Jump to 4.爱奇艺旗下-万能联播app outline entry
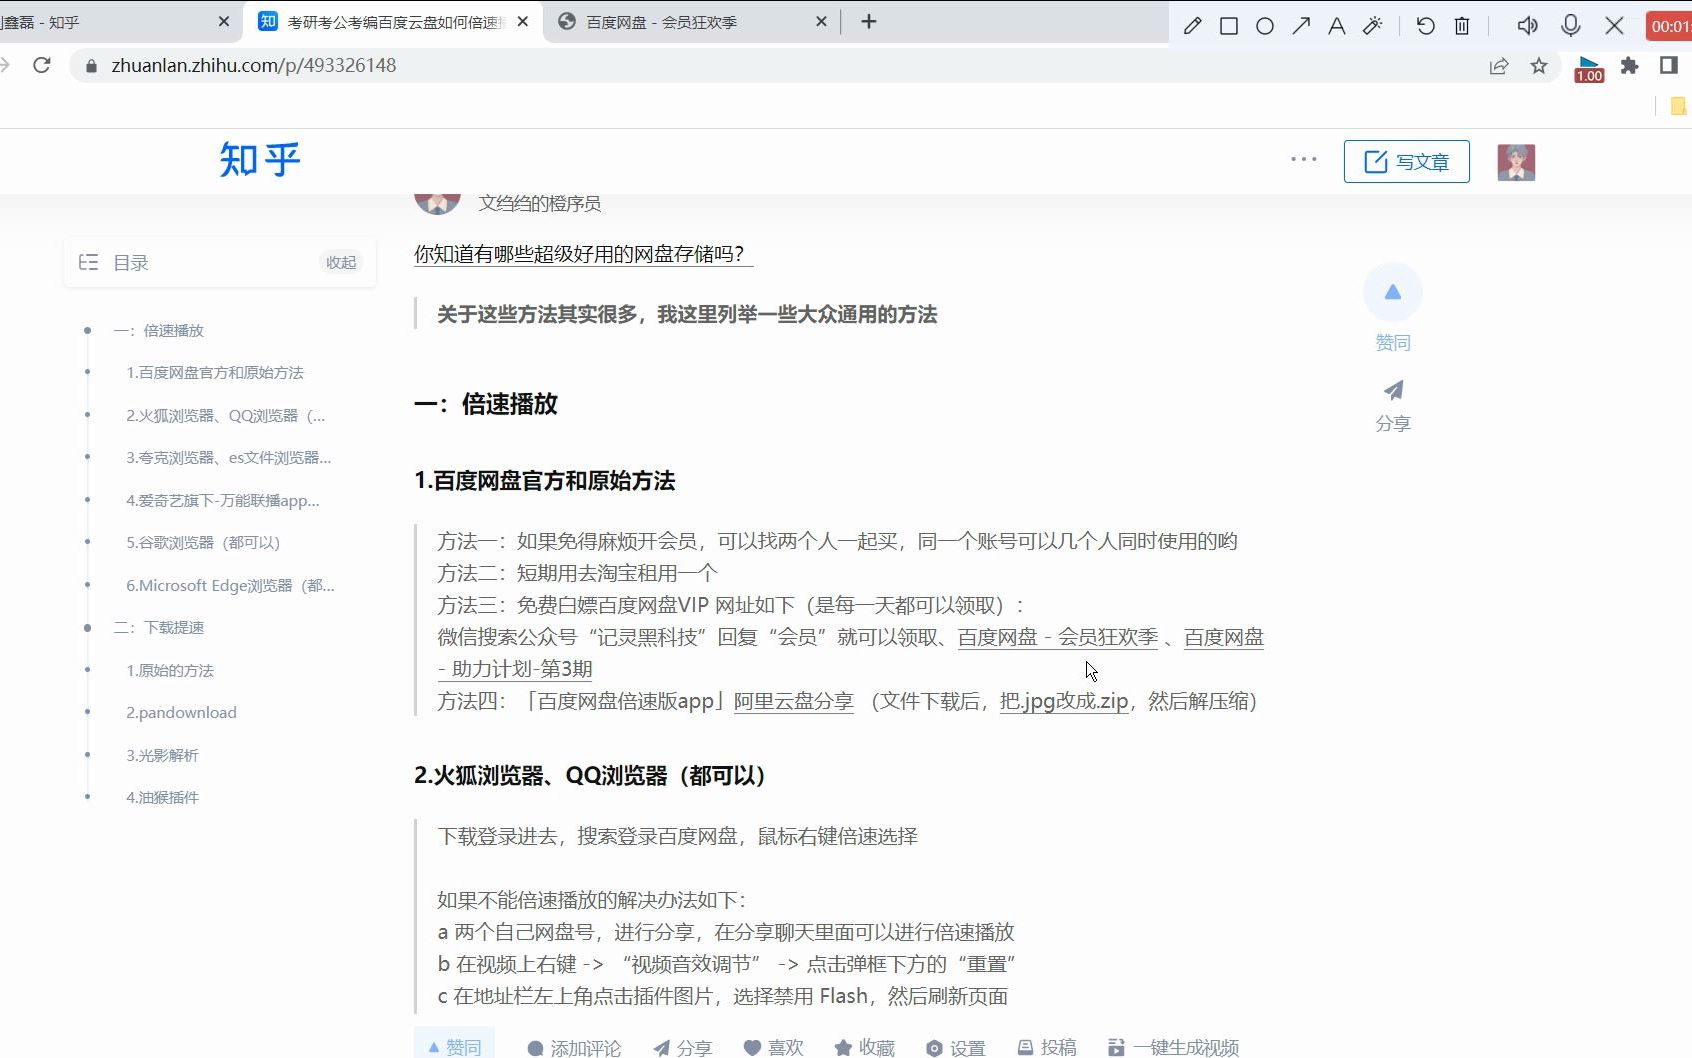The width and height of the screenshot is (1692, 1058). click(x=223, y=500)
